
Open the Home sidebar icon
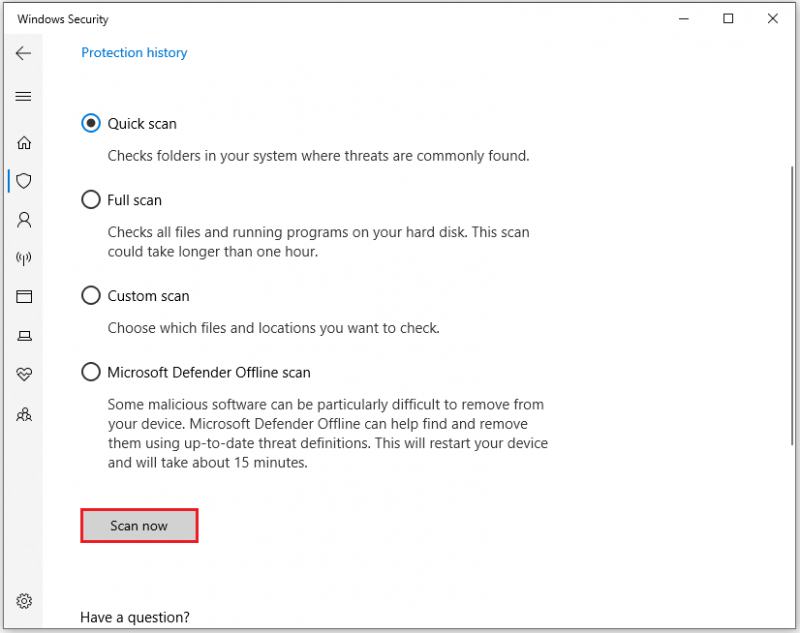(x=24, y=142)
